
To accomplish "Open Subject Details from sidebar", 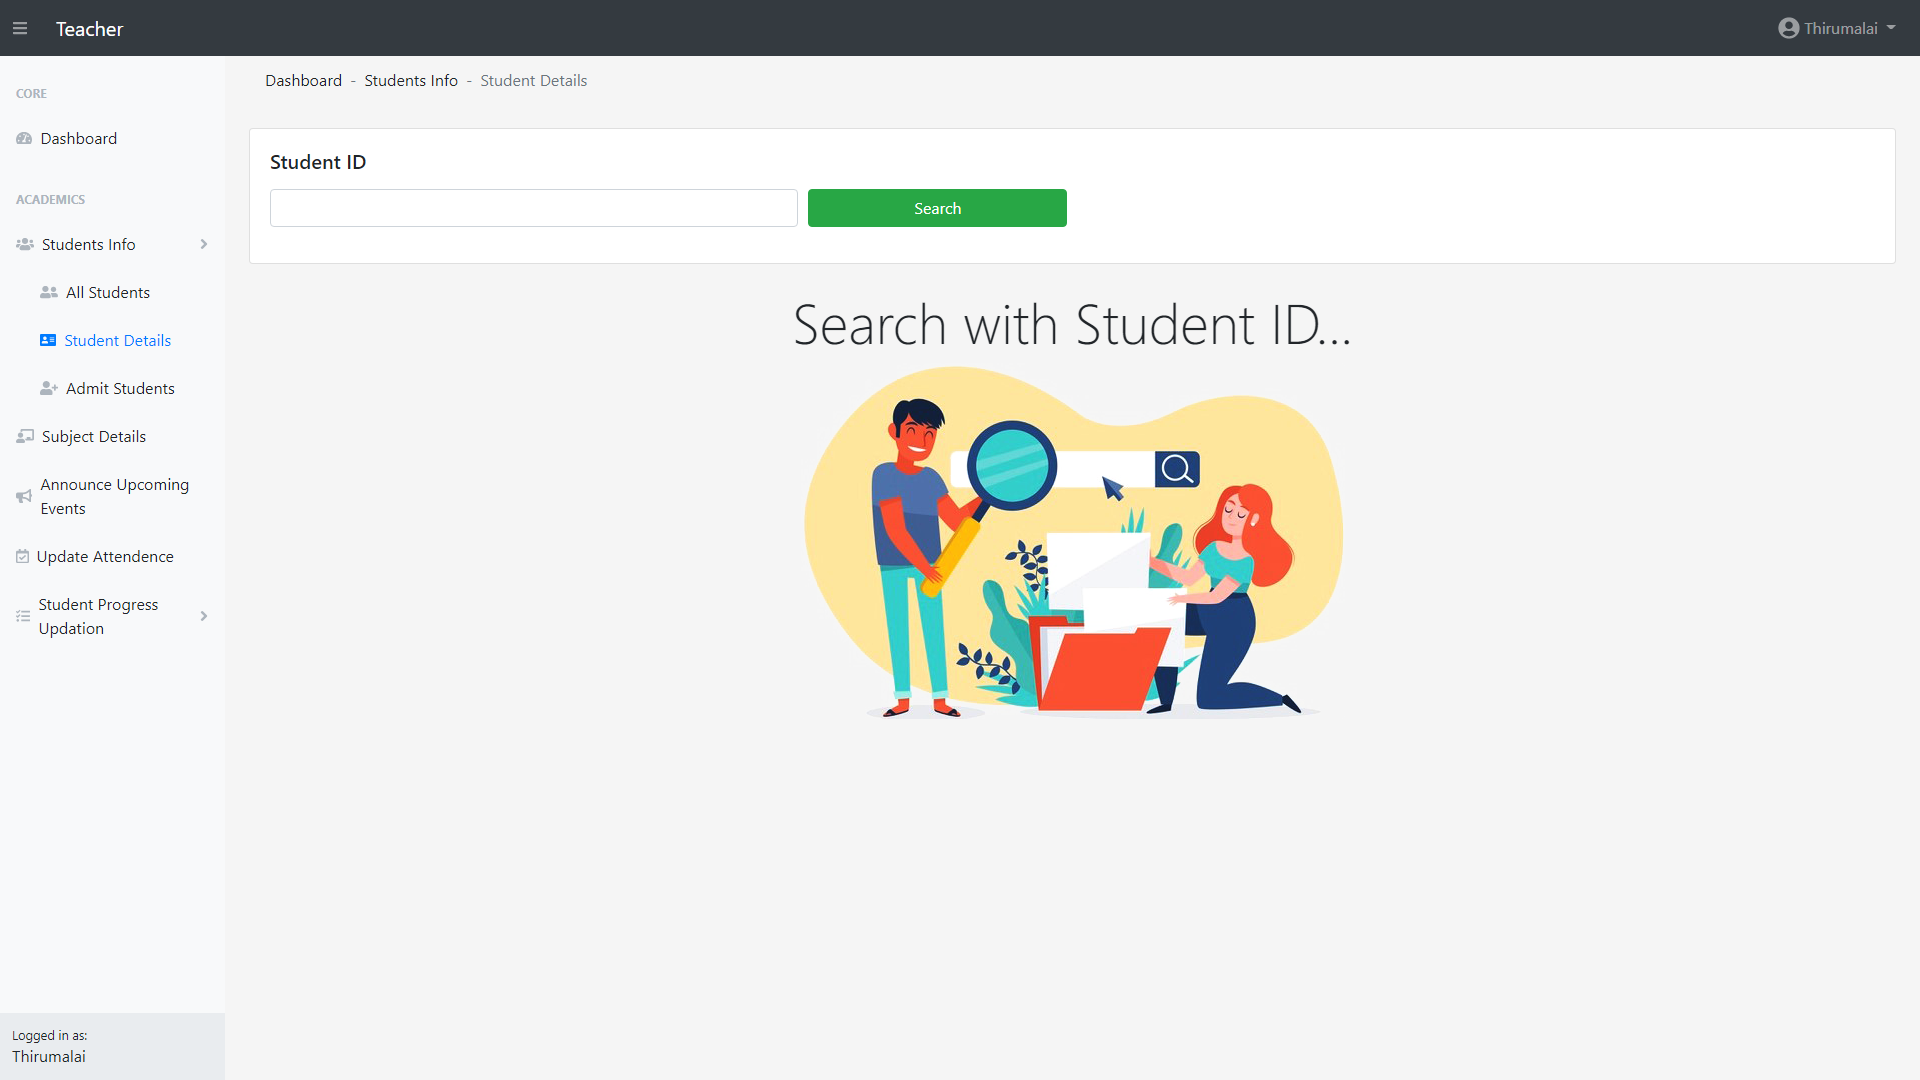I will point(94,437).
